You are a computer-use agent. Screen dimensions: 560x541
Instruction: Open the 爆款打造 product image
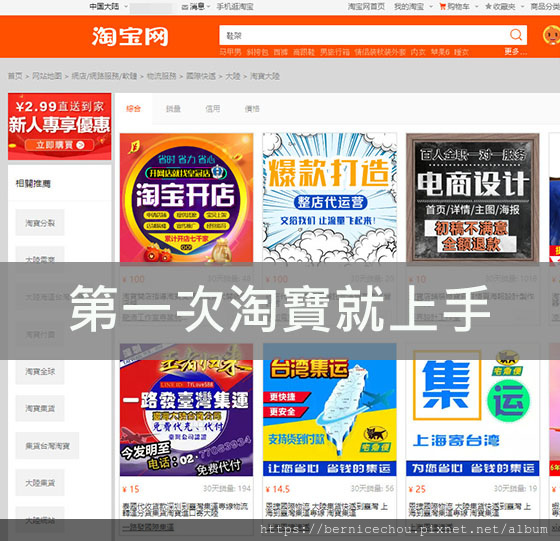click(x=330, y=199)
